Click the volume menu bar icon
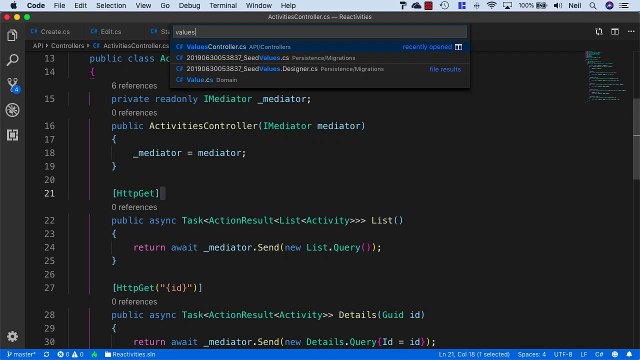This screenshot has height=360, width=640. point(558,5)
